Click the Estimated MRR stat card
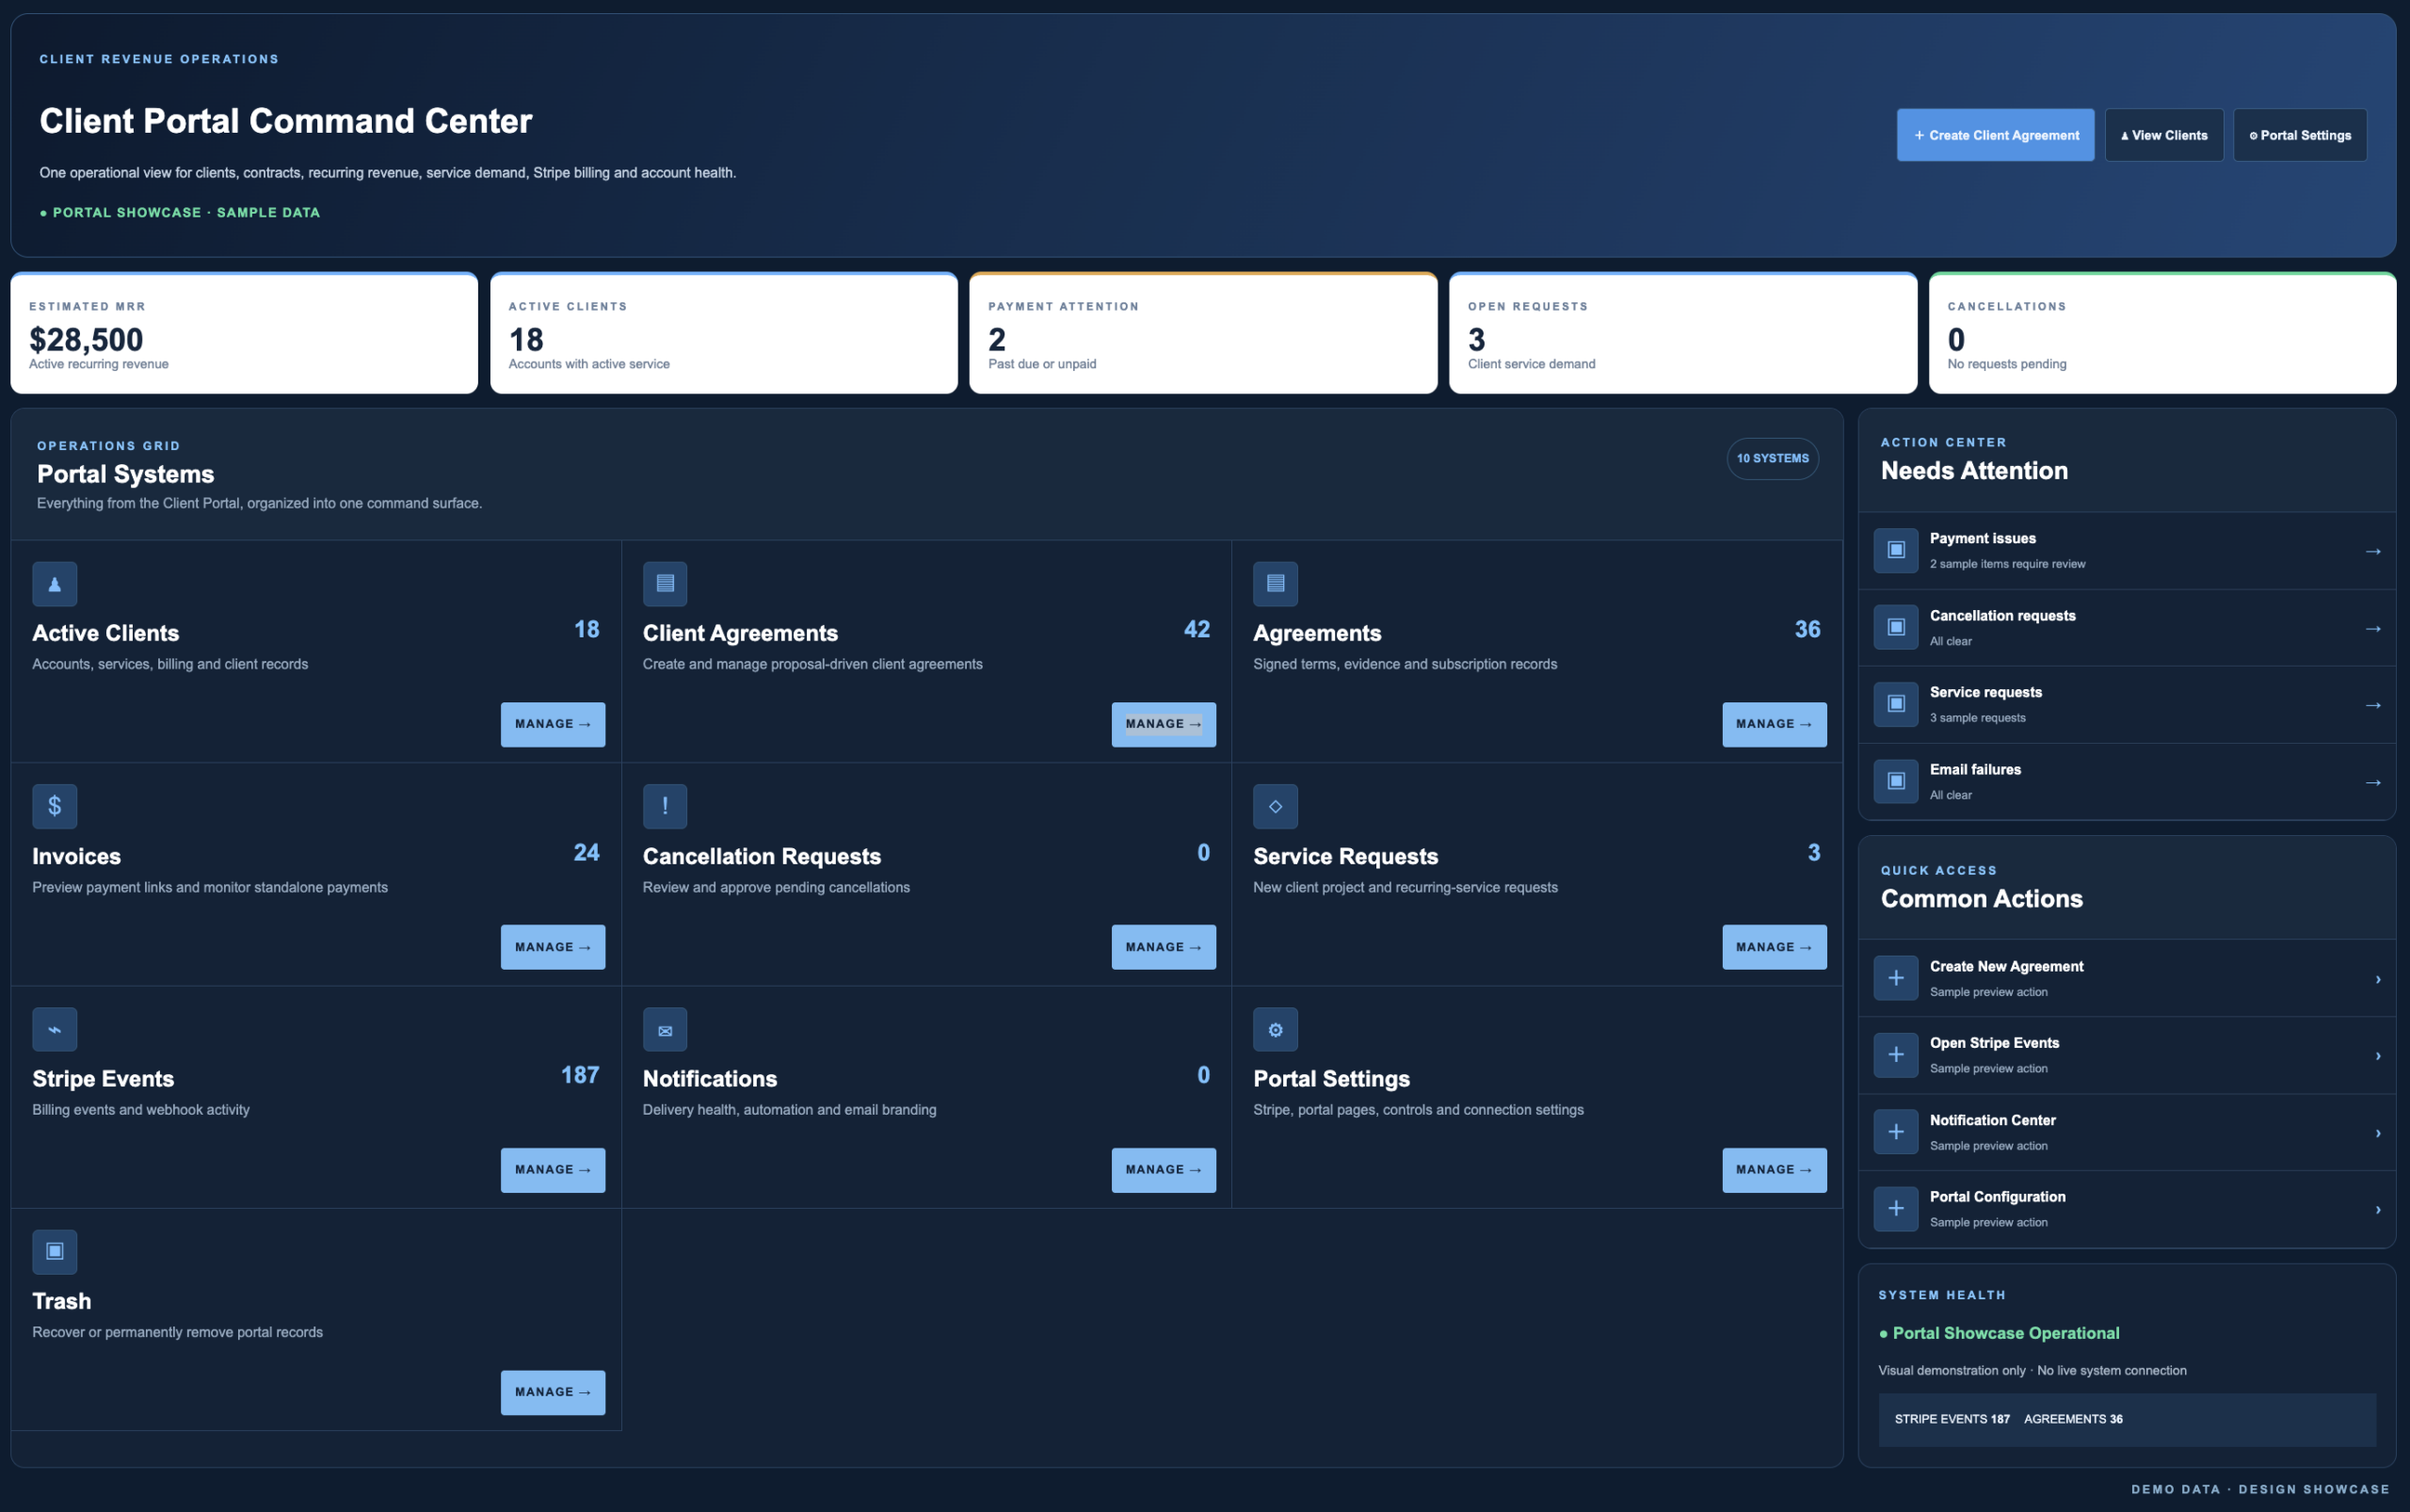Image resolution: width=2410 pixels, height=1512 pixels. coord(244,333)
